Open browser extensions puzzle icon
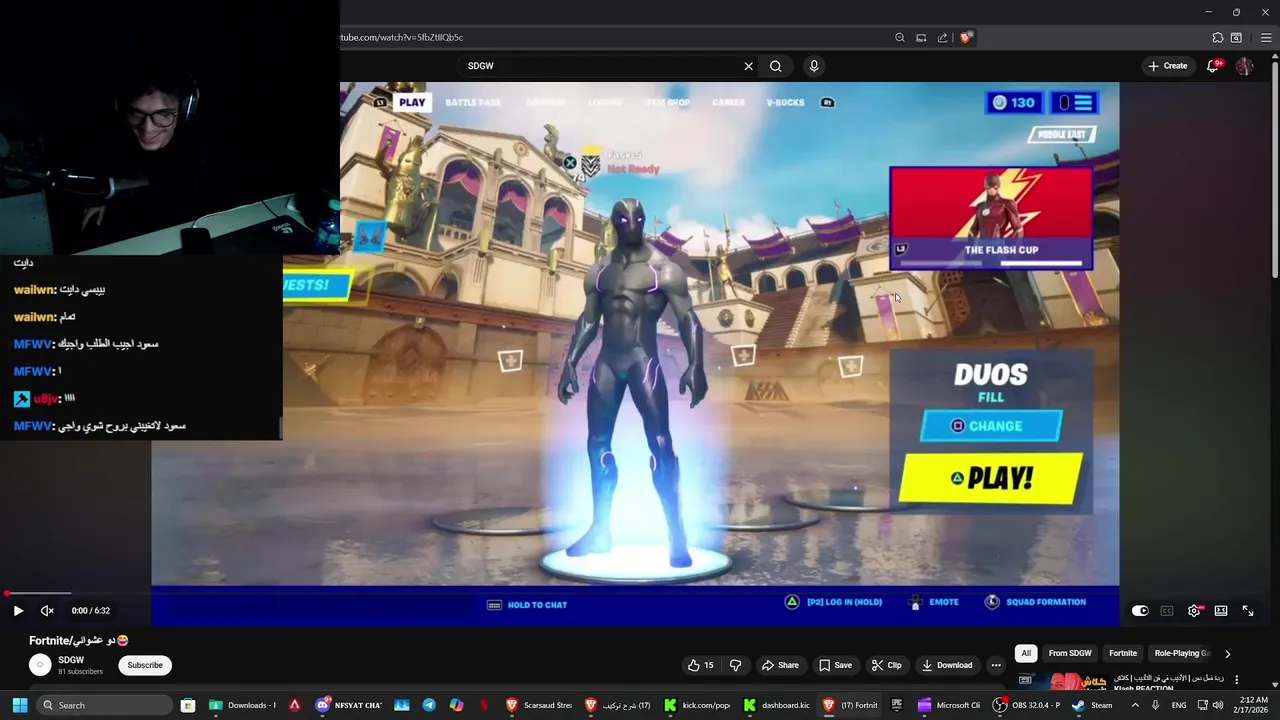Screen dimensions: 1280x720 coord(1217,37)
